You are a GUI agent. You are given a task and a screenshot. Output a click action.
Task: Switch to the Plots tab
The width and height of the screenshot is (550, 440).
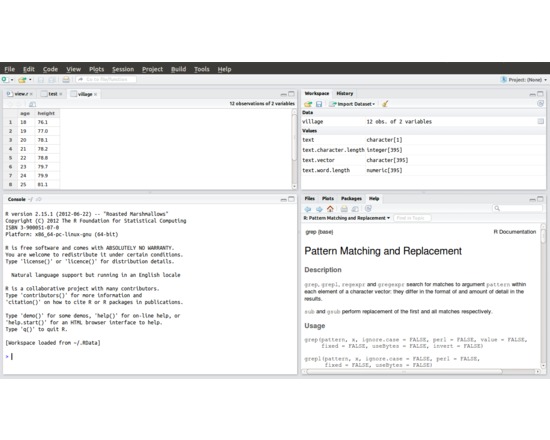(x=328, y=199)
